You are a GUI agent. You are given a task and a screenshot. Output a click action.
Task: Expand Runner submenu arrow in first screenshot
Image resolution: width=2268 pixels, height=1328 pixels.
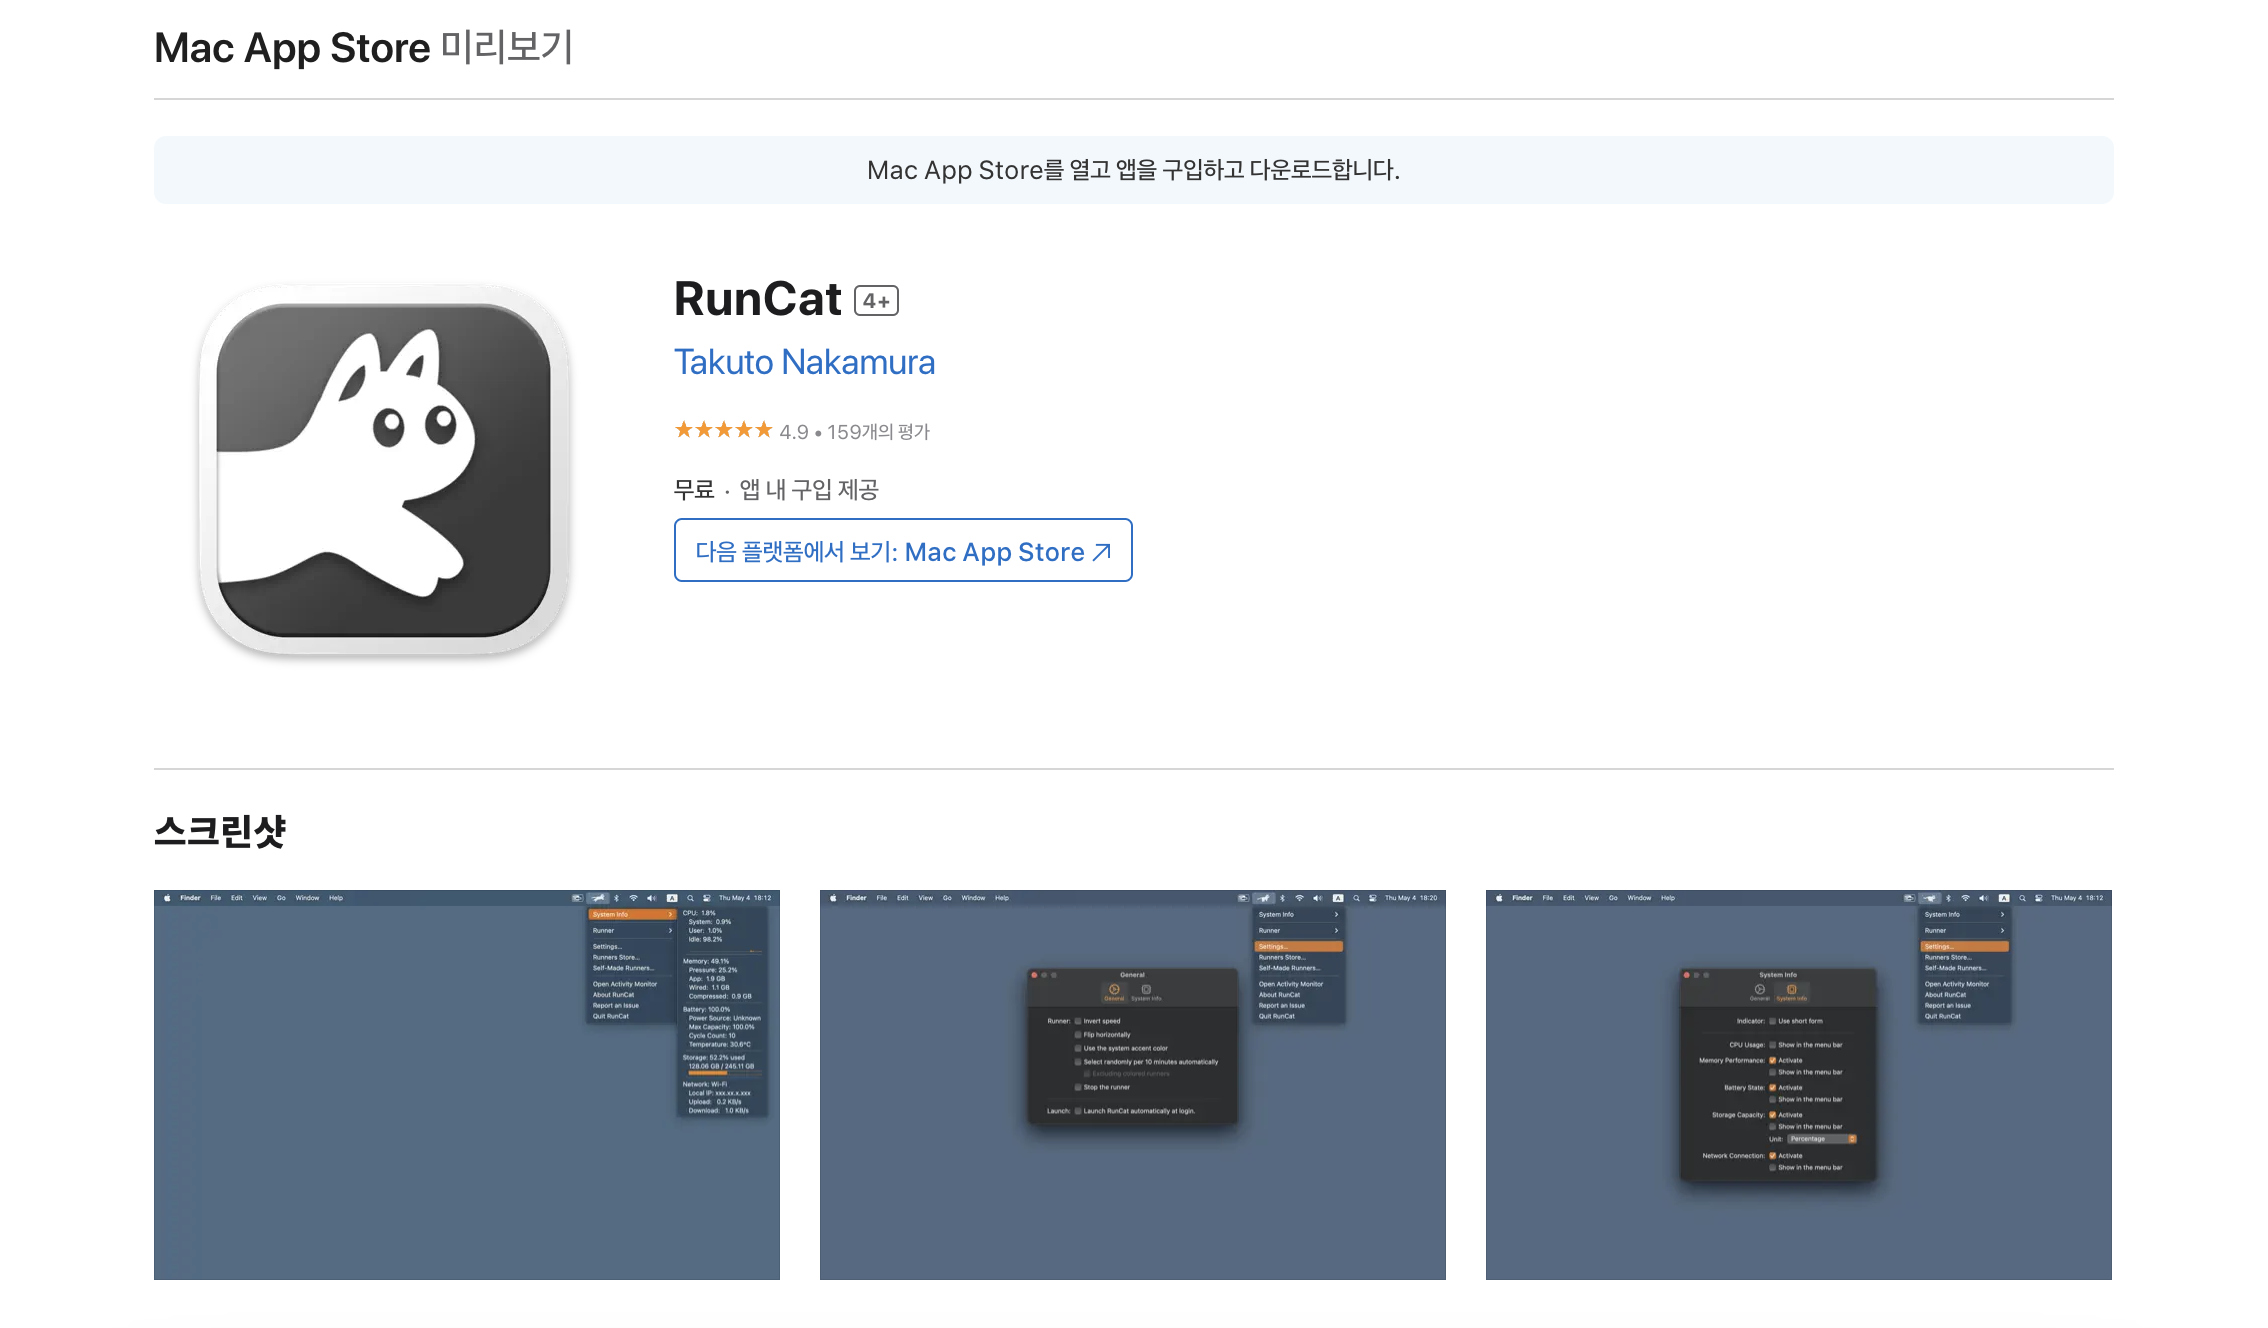coord(670,930)
